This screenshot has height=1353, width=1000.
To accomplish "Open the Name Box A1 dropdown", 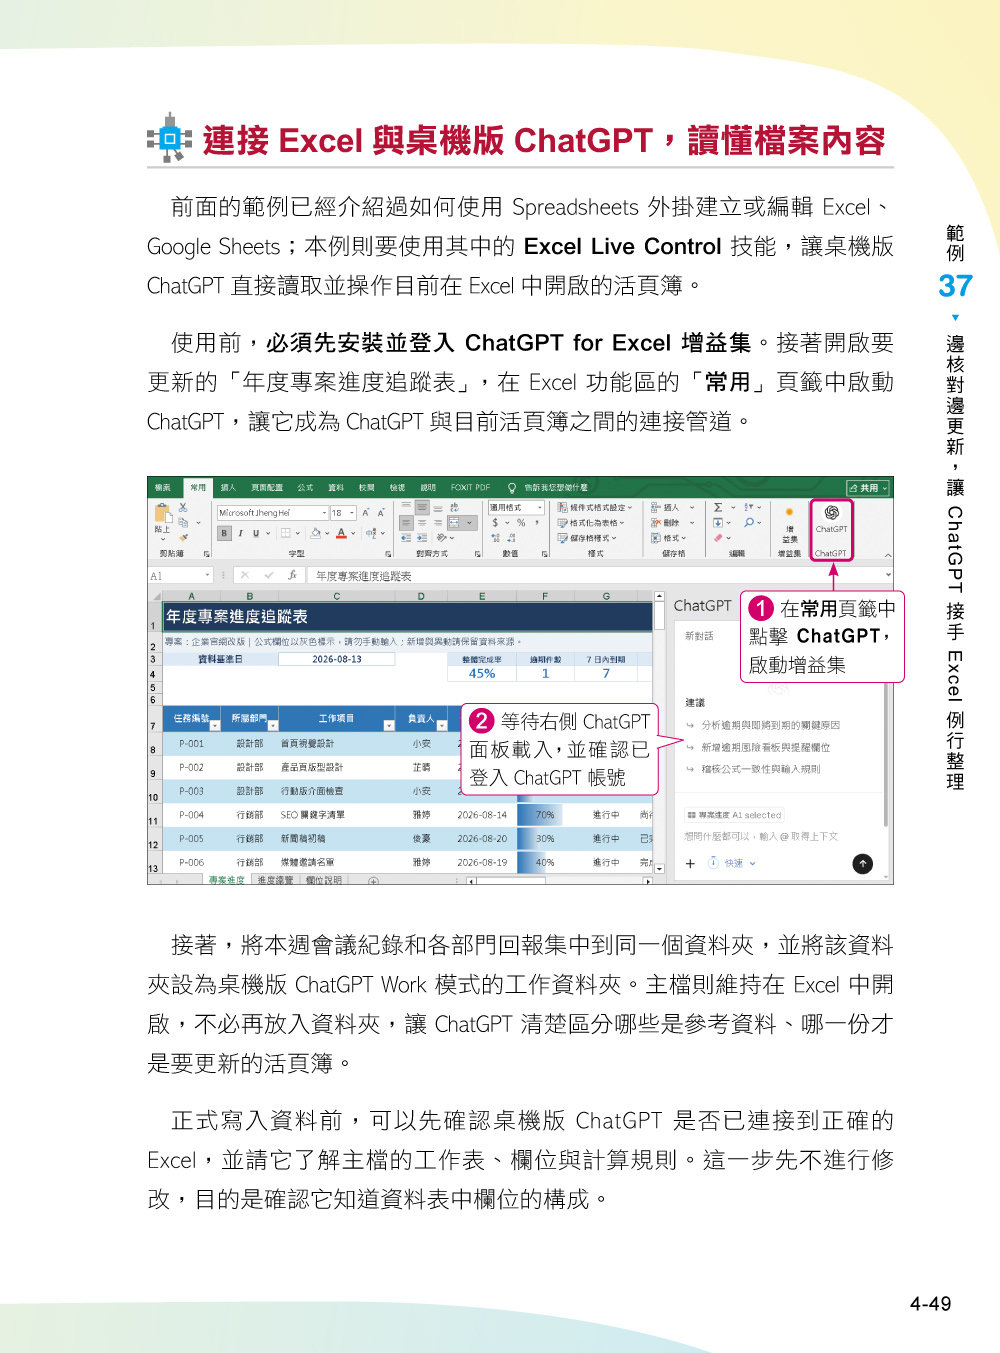I will 208,575.
